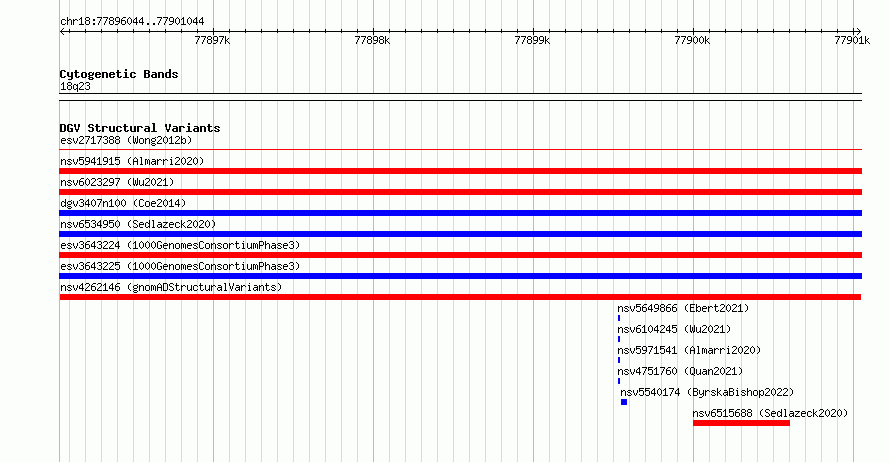This screenshot has width=890, height=462.
Task: Click the red bar under esv3643224
Action: 460,255
